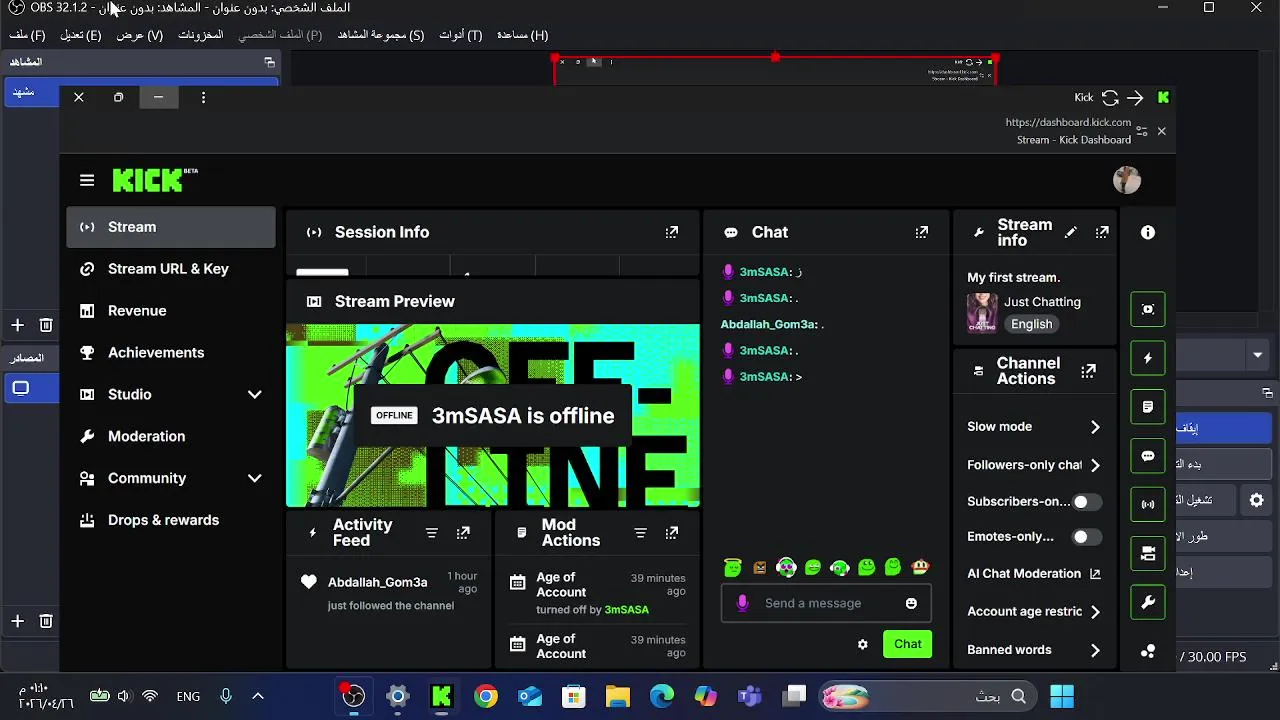Open the dock three-dot options menu
The width and height of the screenshot is (1280, 720).
point(203,97)
